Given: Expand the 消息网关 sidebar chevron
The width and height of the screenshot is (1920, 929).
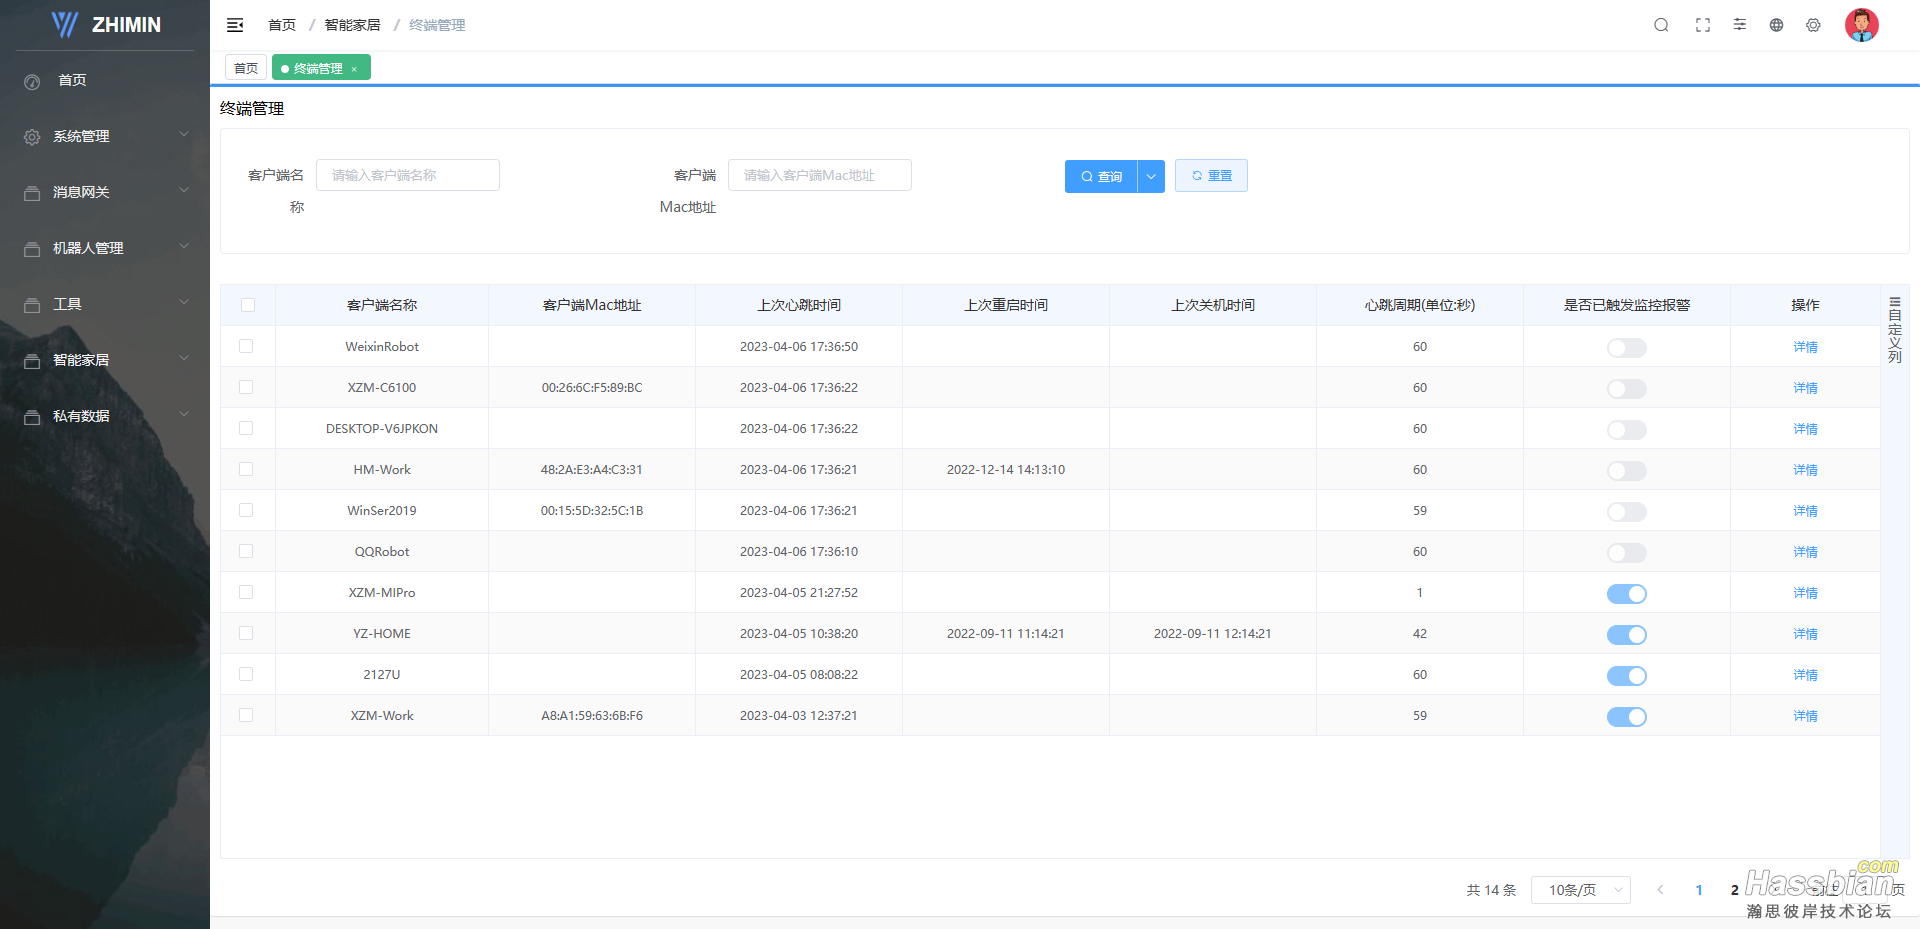Looking at the screenshot, I should point(184,190).
